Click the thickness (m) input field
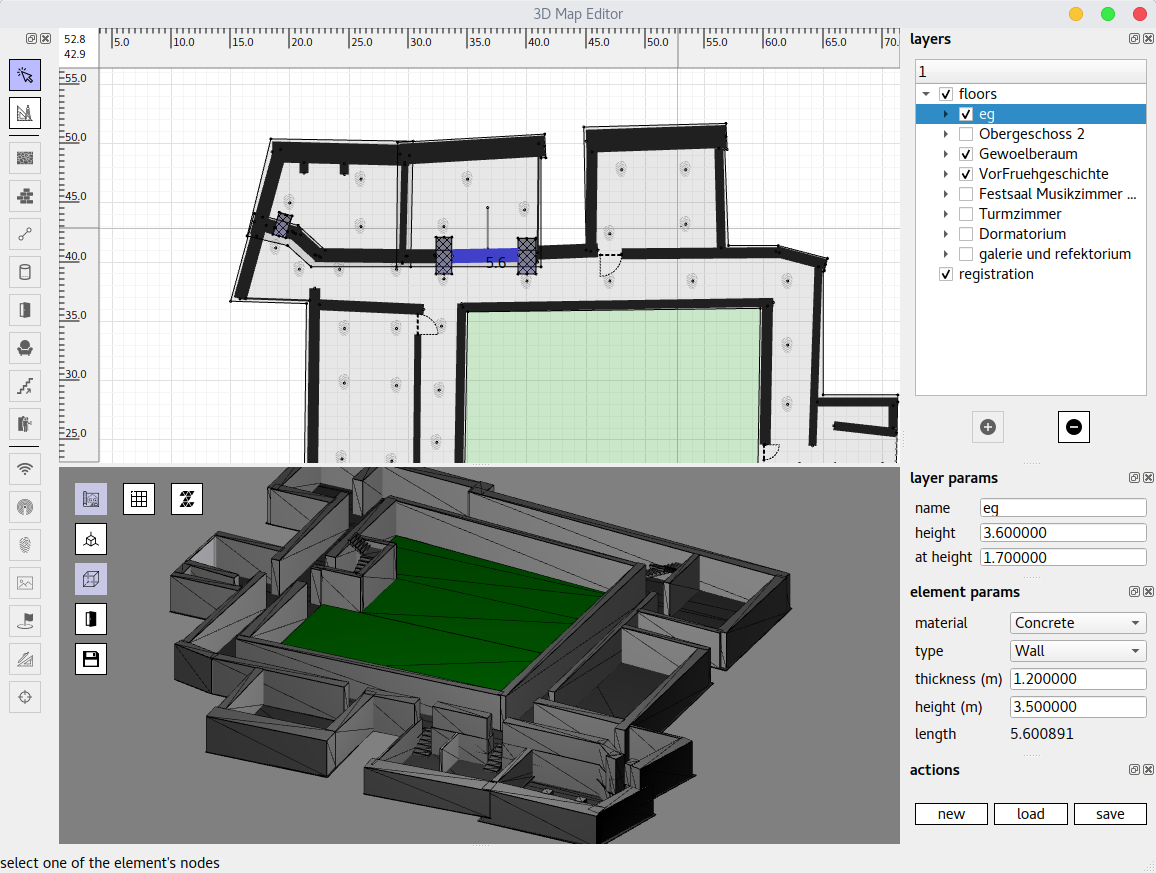The height and width of the screenshot is (873, 1156). click(x=1078, y=679)
